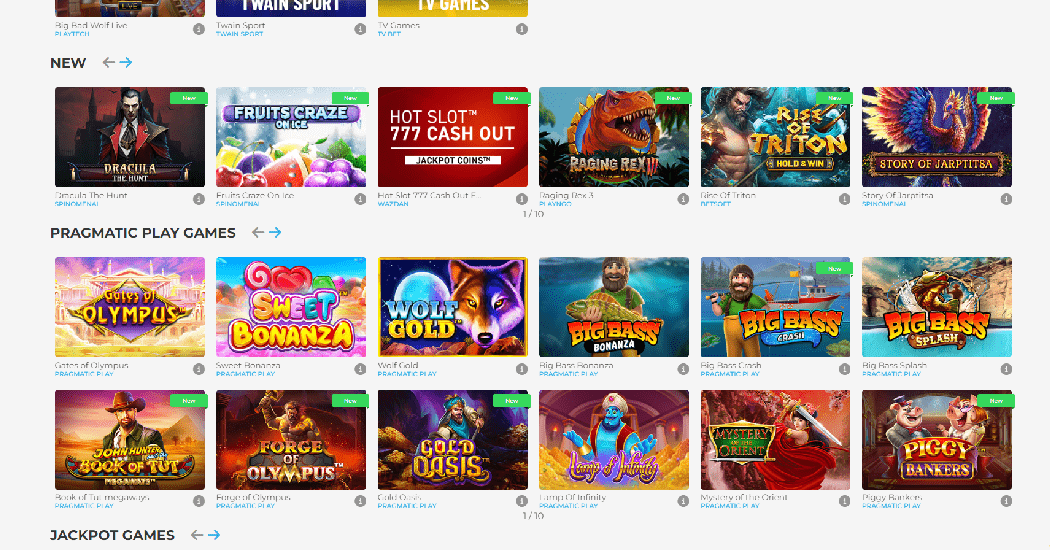Image resolution: width=1050 pixels, height=550 pixels.
Task: Launch Raging Rex 3 slot thumbnail
Action: point(614,137)
